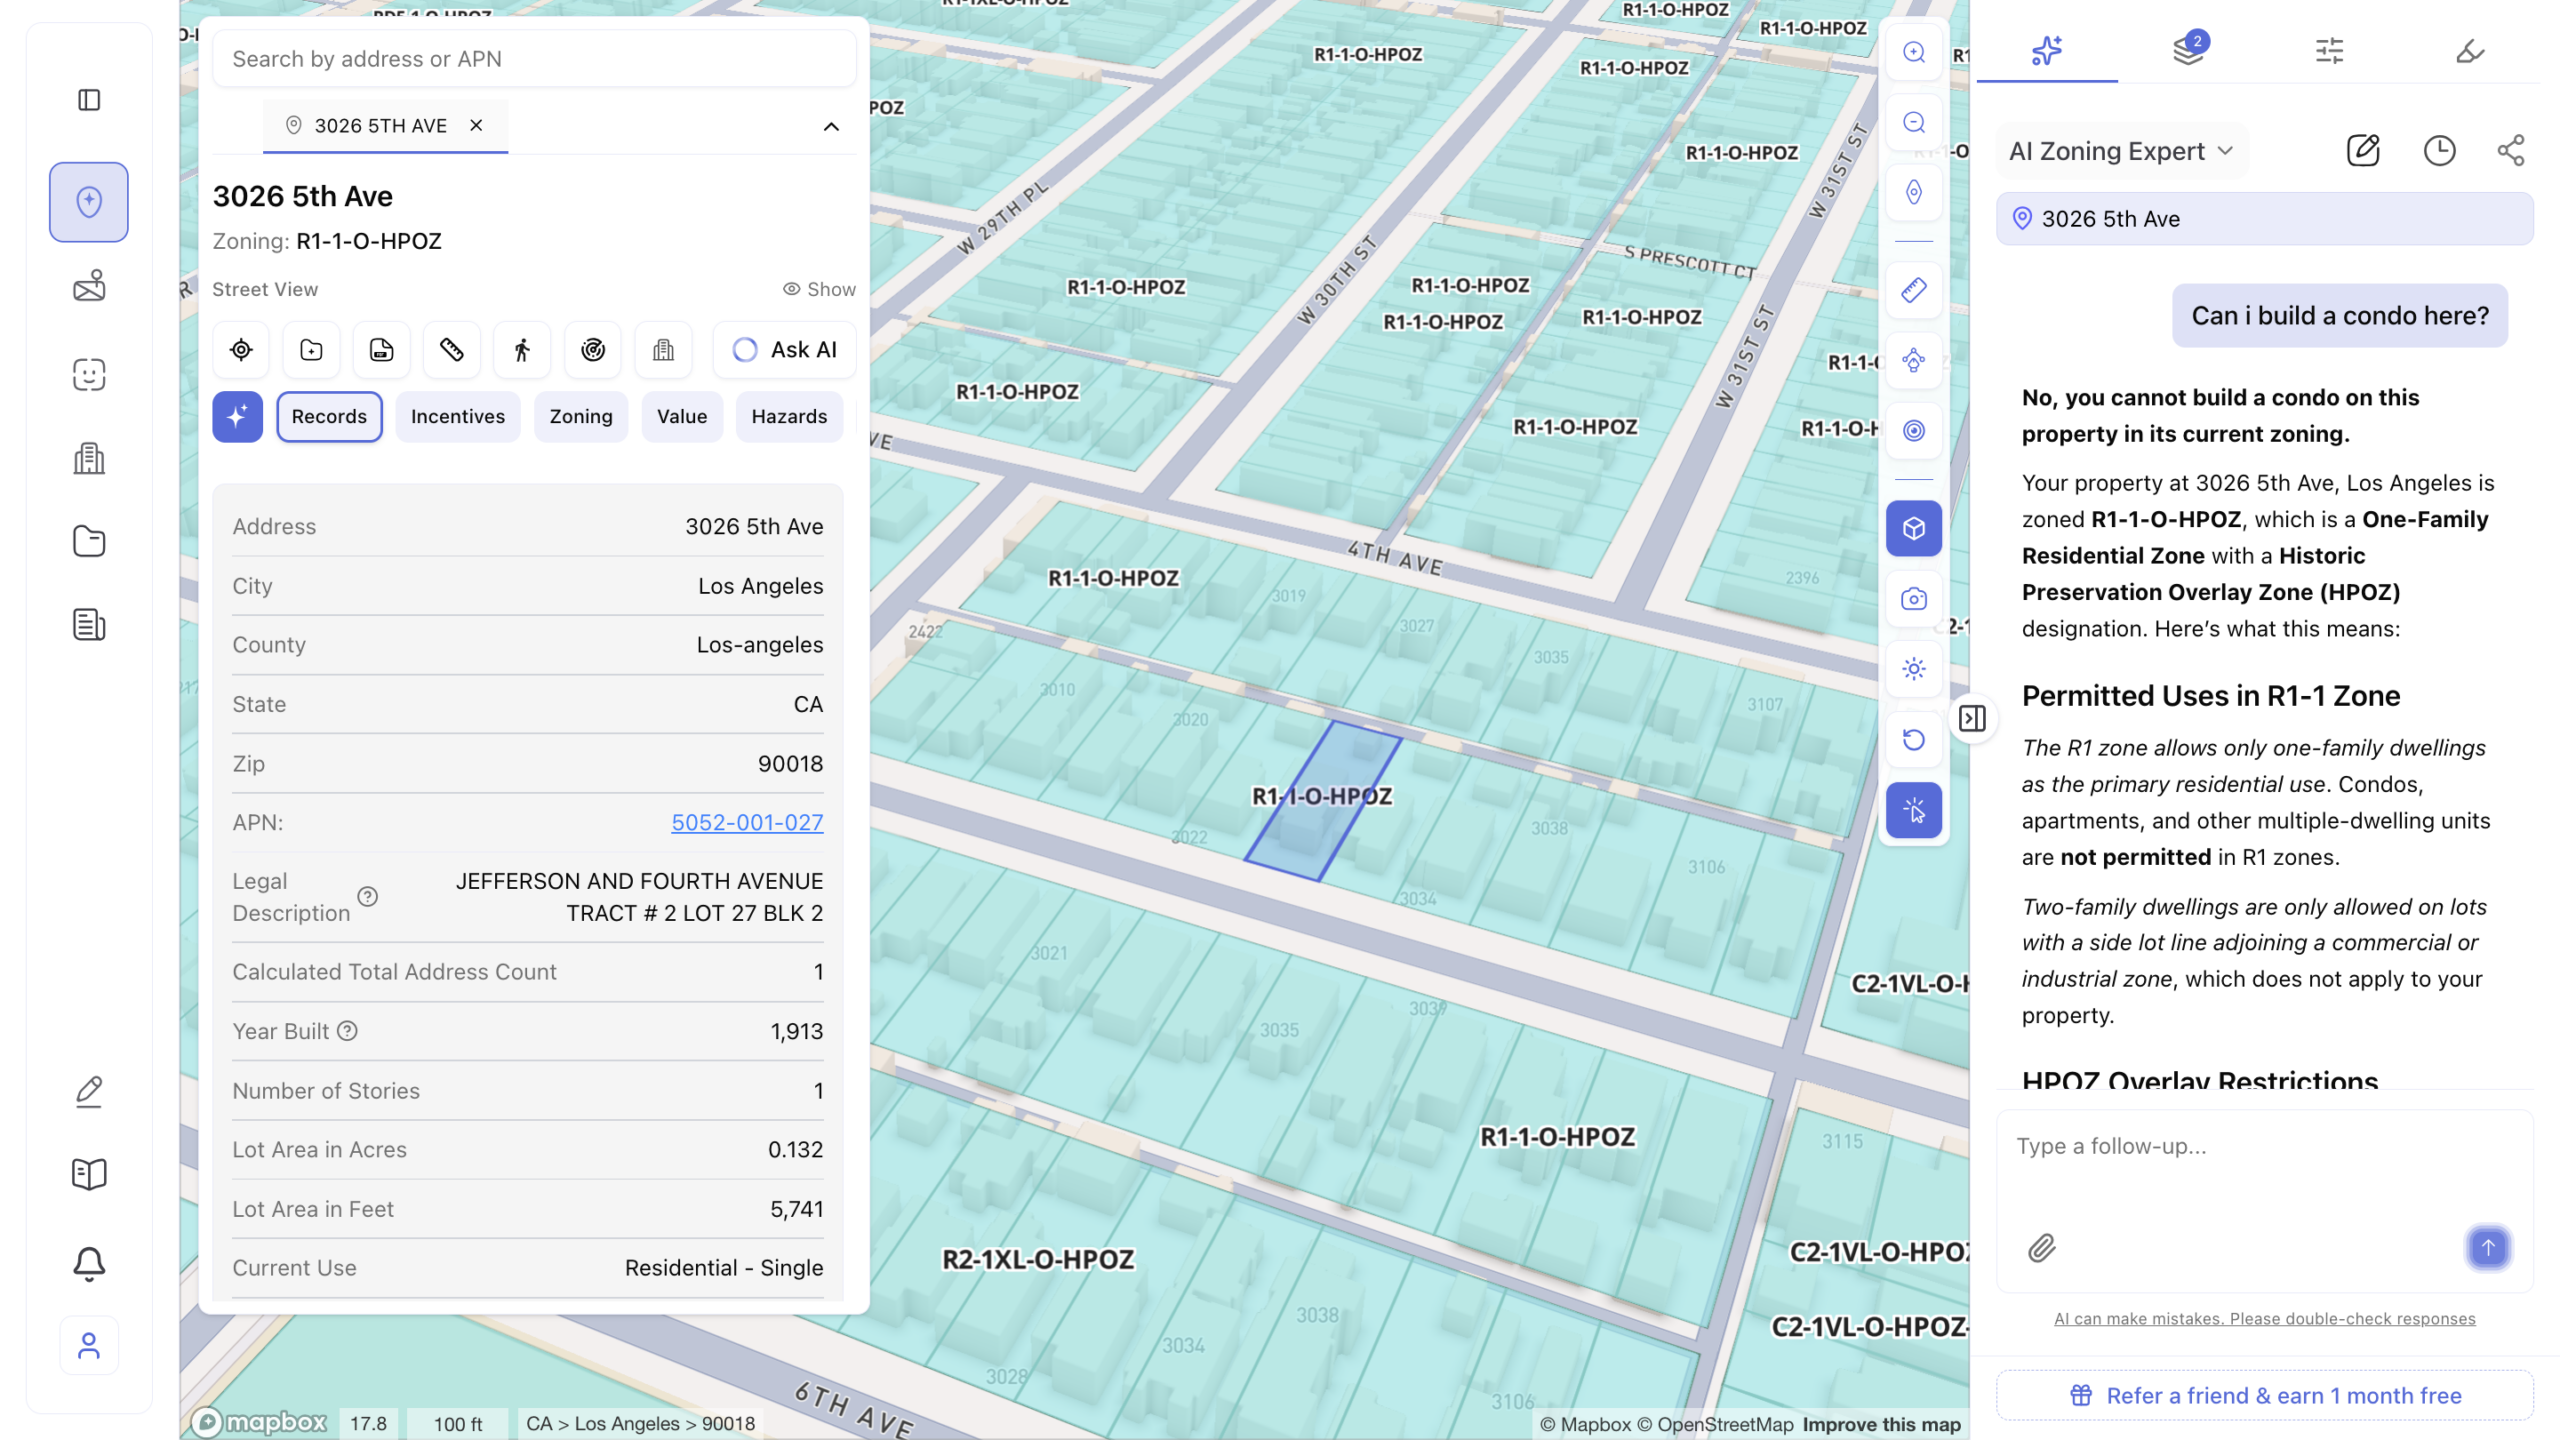Click the save report icon in property toolbar
2560x1440 pixels.
tap(381, 350)
